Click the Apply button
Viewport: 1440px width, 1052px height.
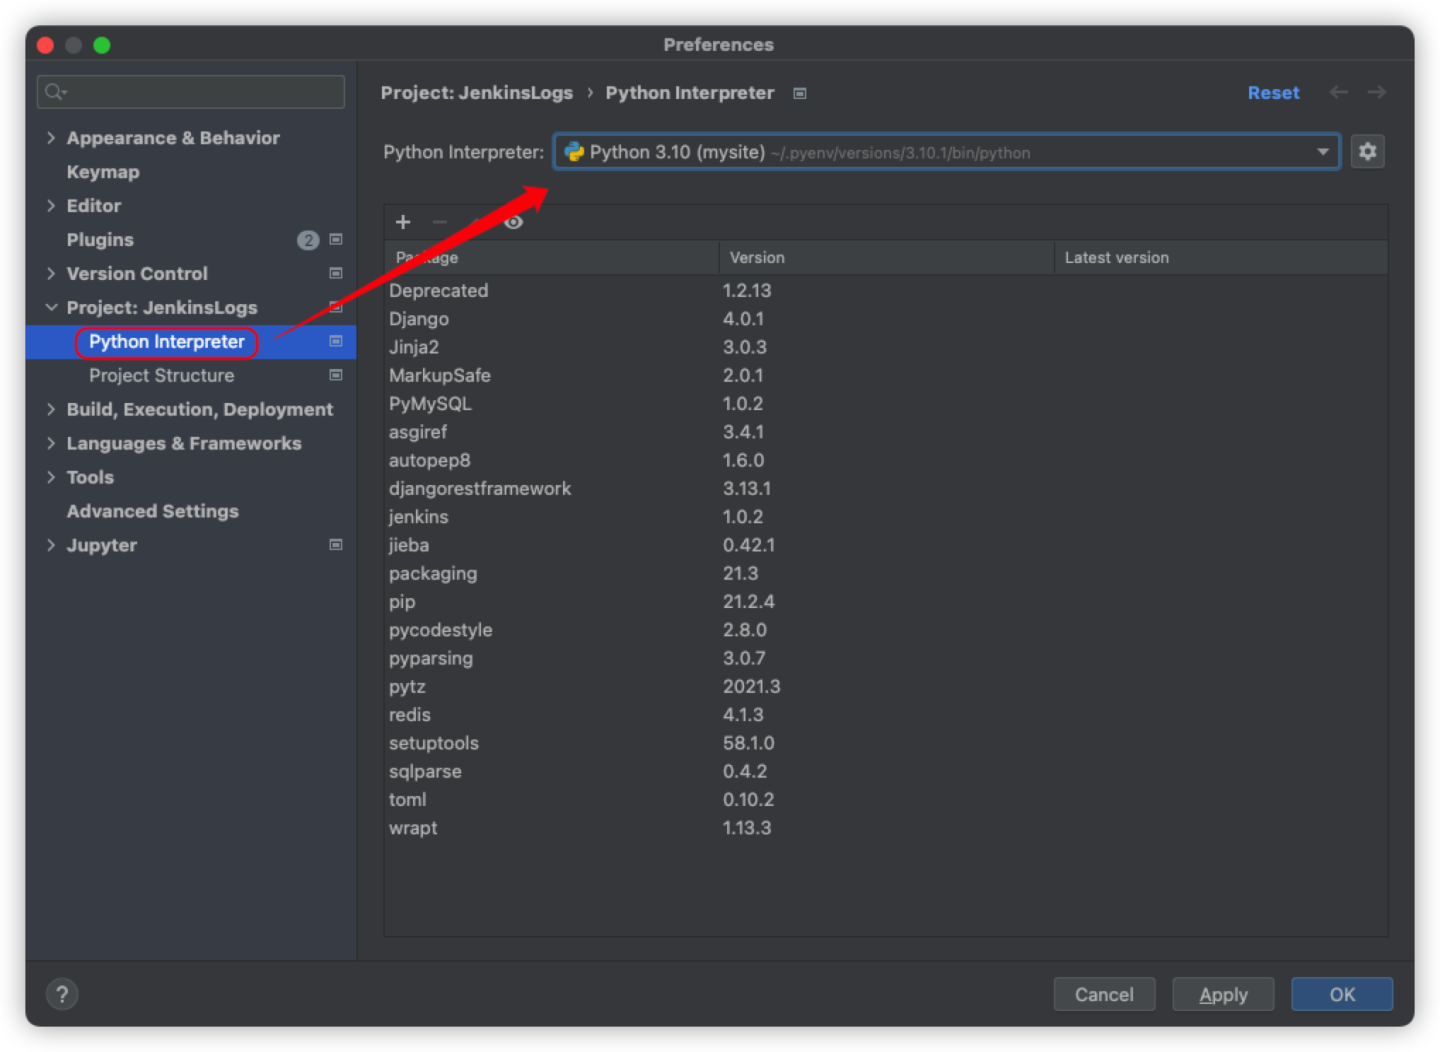coord(1223,994)
